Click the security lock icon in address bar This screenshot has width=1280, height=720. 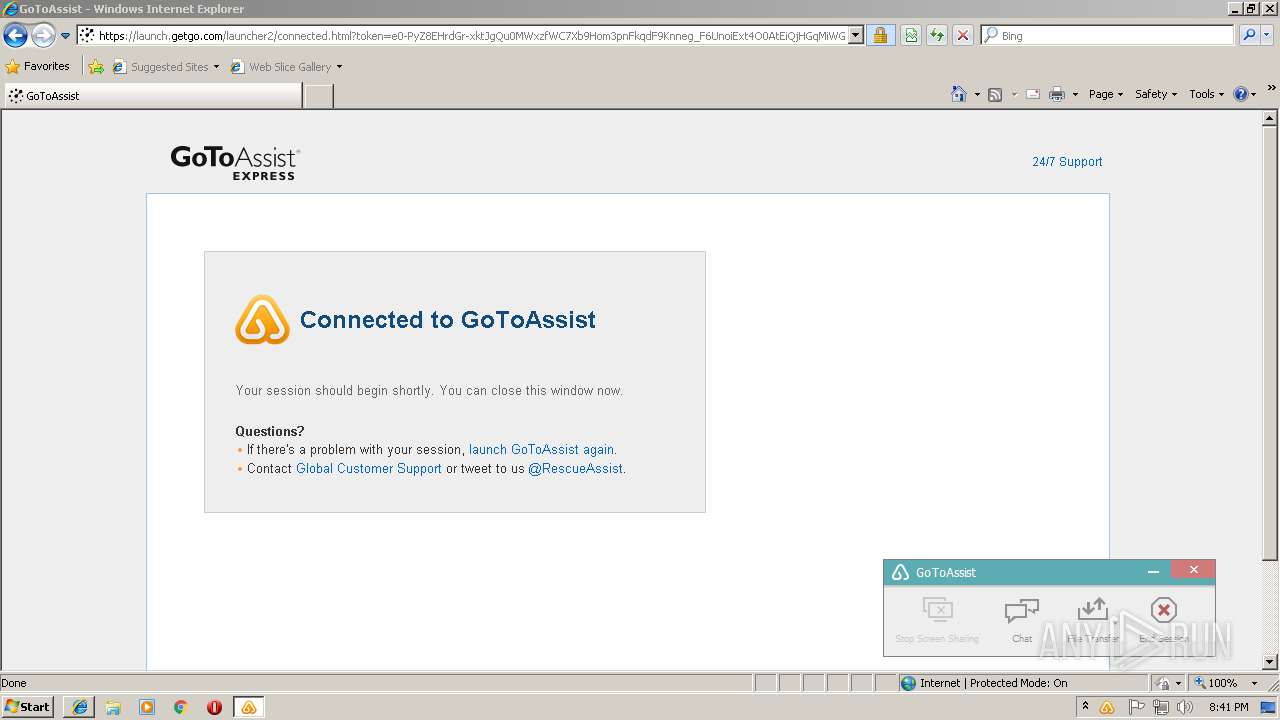(880, 35)
